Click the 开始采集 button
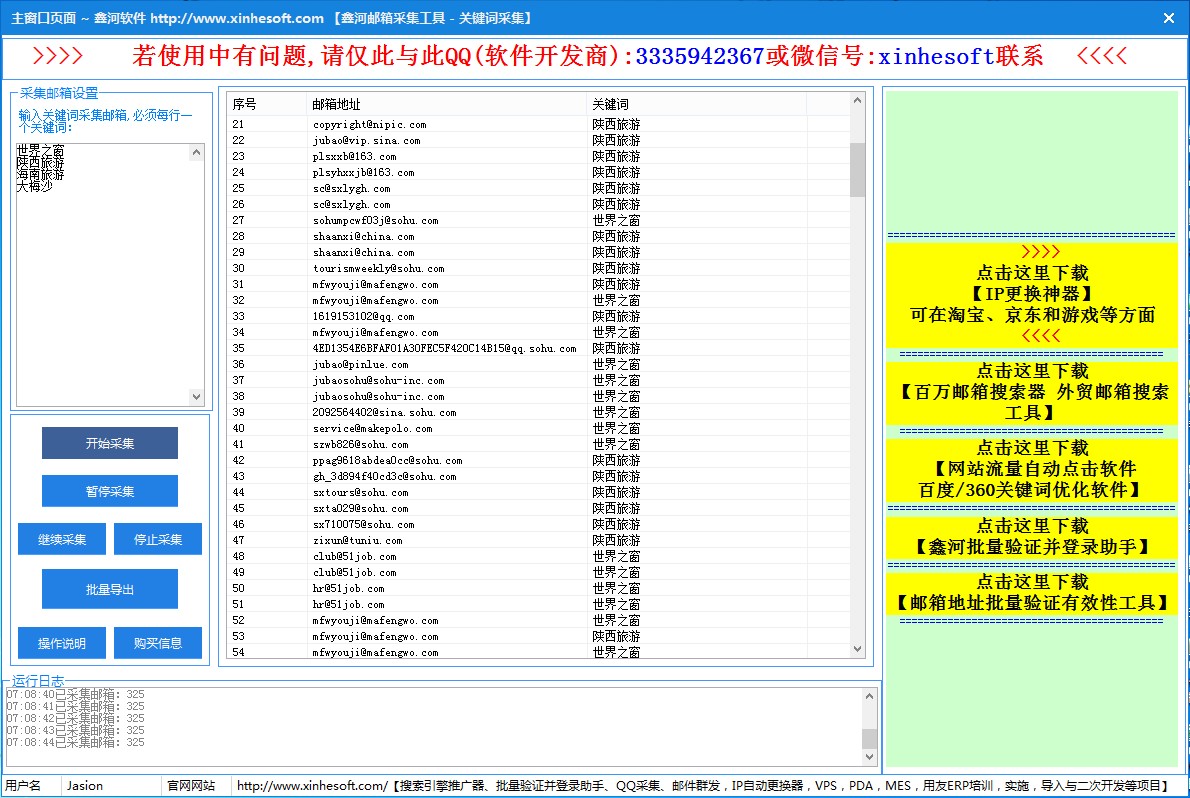Screen dimensions: 1190x798 (x=110, y=443)
